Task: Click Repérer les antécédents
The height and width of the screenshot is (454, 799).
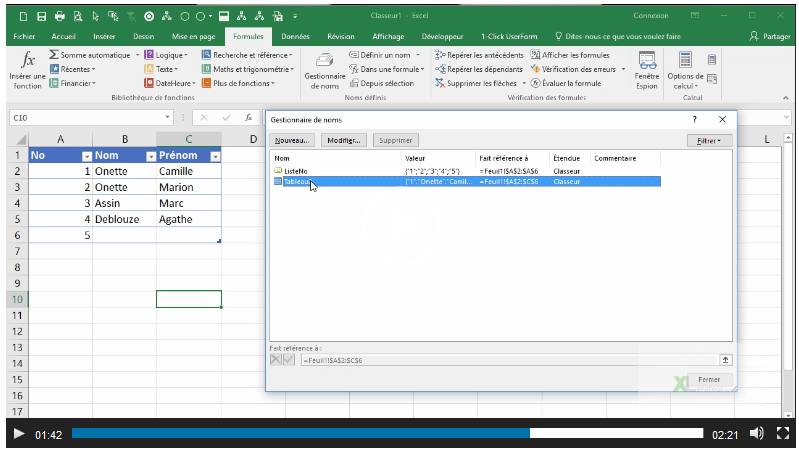Action: pyautogui.click(x=480, y=55)
